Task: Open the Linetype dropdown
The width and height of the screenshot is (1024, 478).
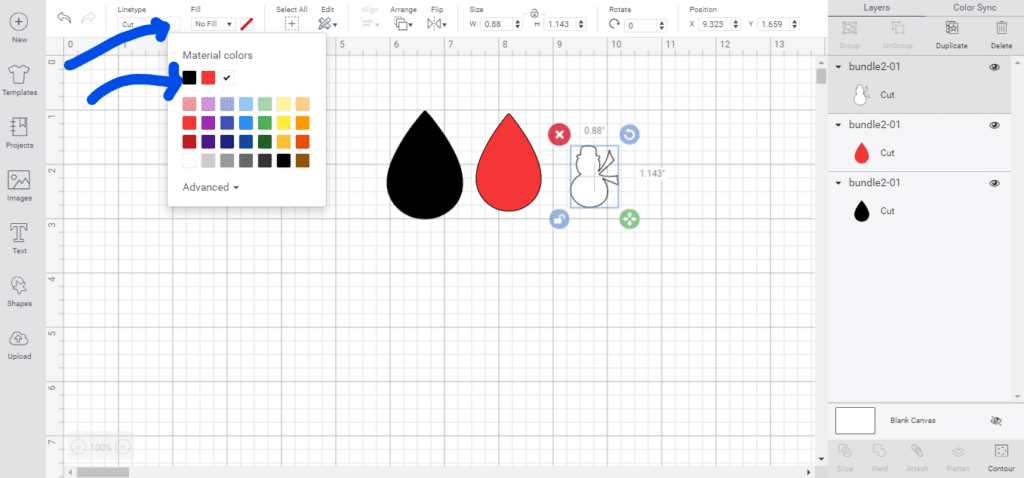Action: pyautogui.click(x=139, y=23)
